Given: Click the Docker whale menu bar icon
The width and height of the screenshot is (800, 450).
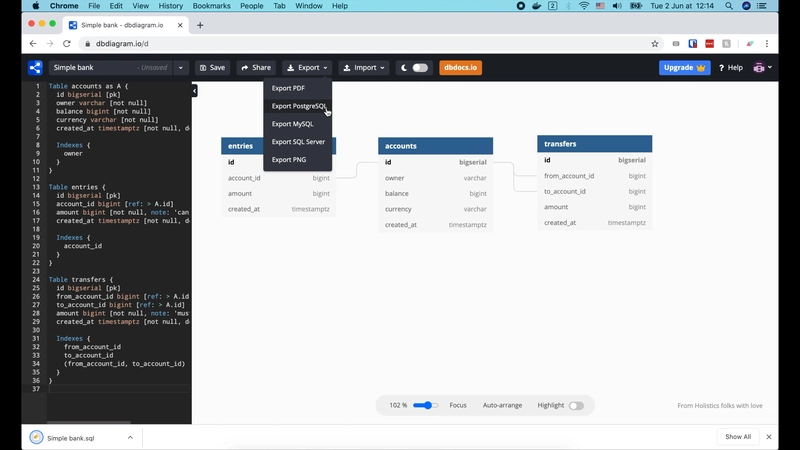Looking at the screenshot, I should point(537,6).
